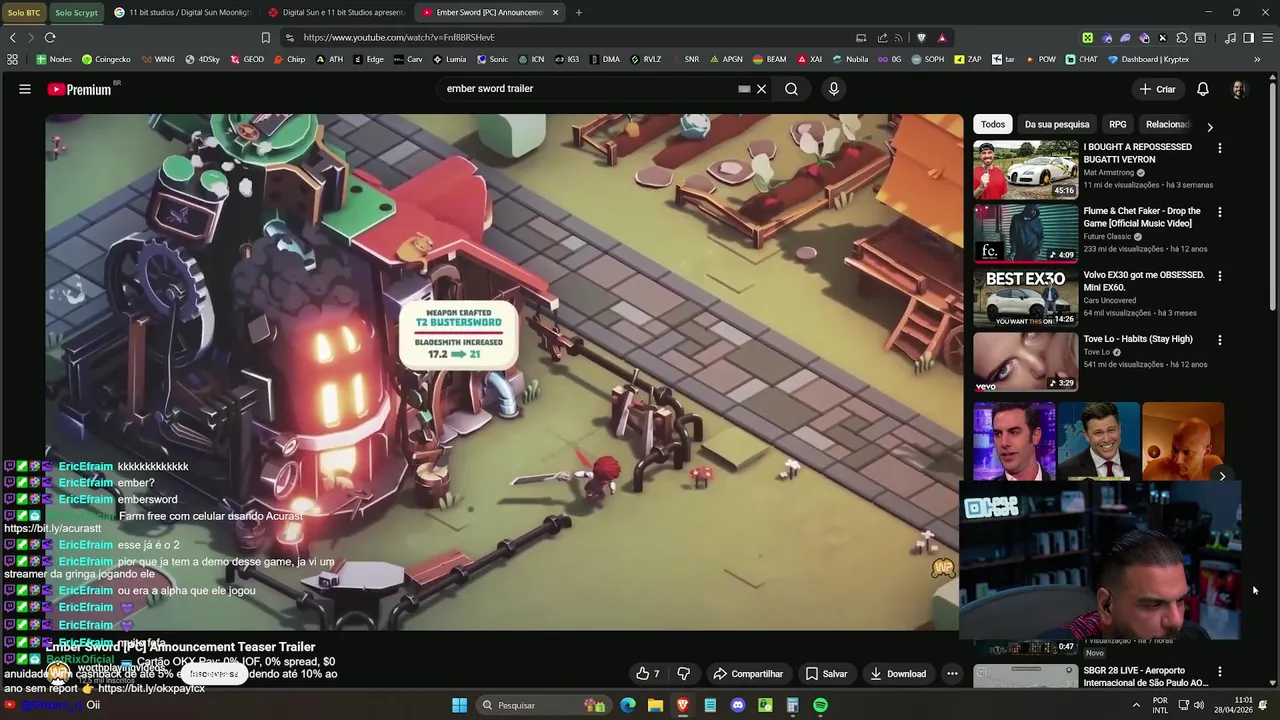Close the Ember Sword browser tab
The image size is (1280, 720).
[x=555, y=12]
